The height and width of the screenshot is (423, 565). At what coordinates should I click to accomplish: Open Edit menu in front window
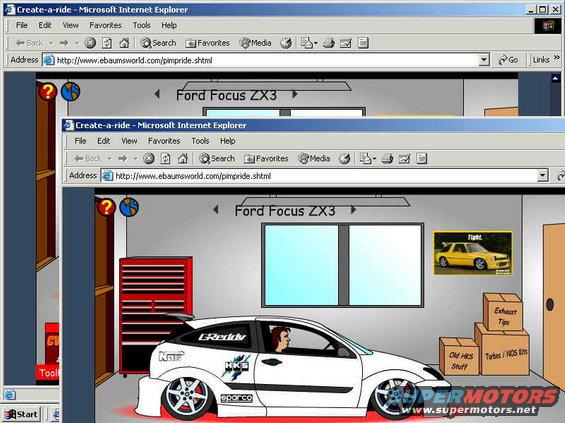point(103,141)
